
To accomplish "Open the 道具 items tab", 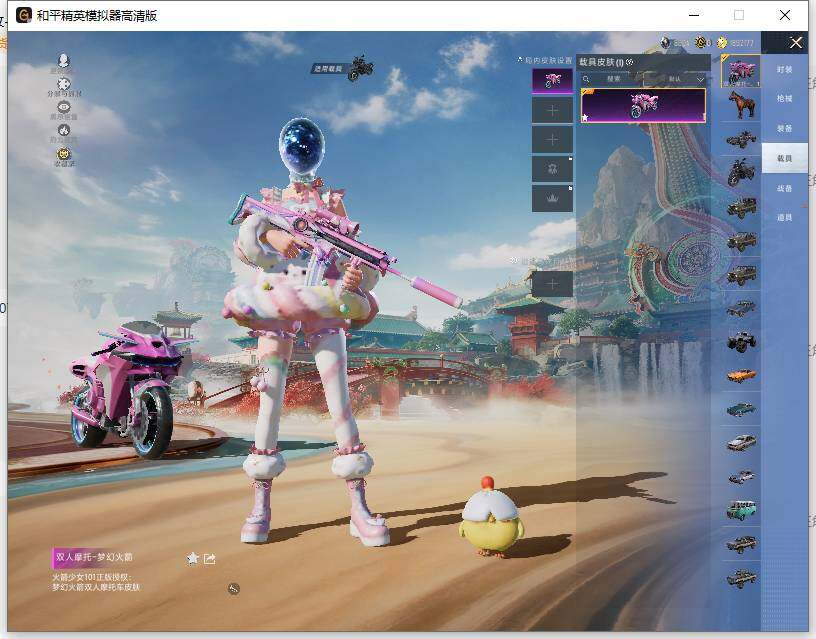I will pyautogui.click(x=784, y=218).
